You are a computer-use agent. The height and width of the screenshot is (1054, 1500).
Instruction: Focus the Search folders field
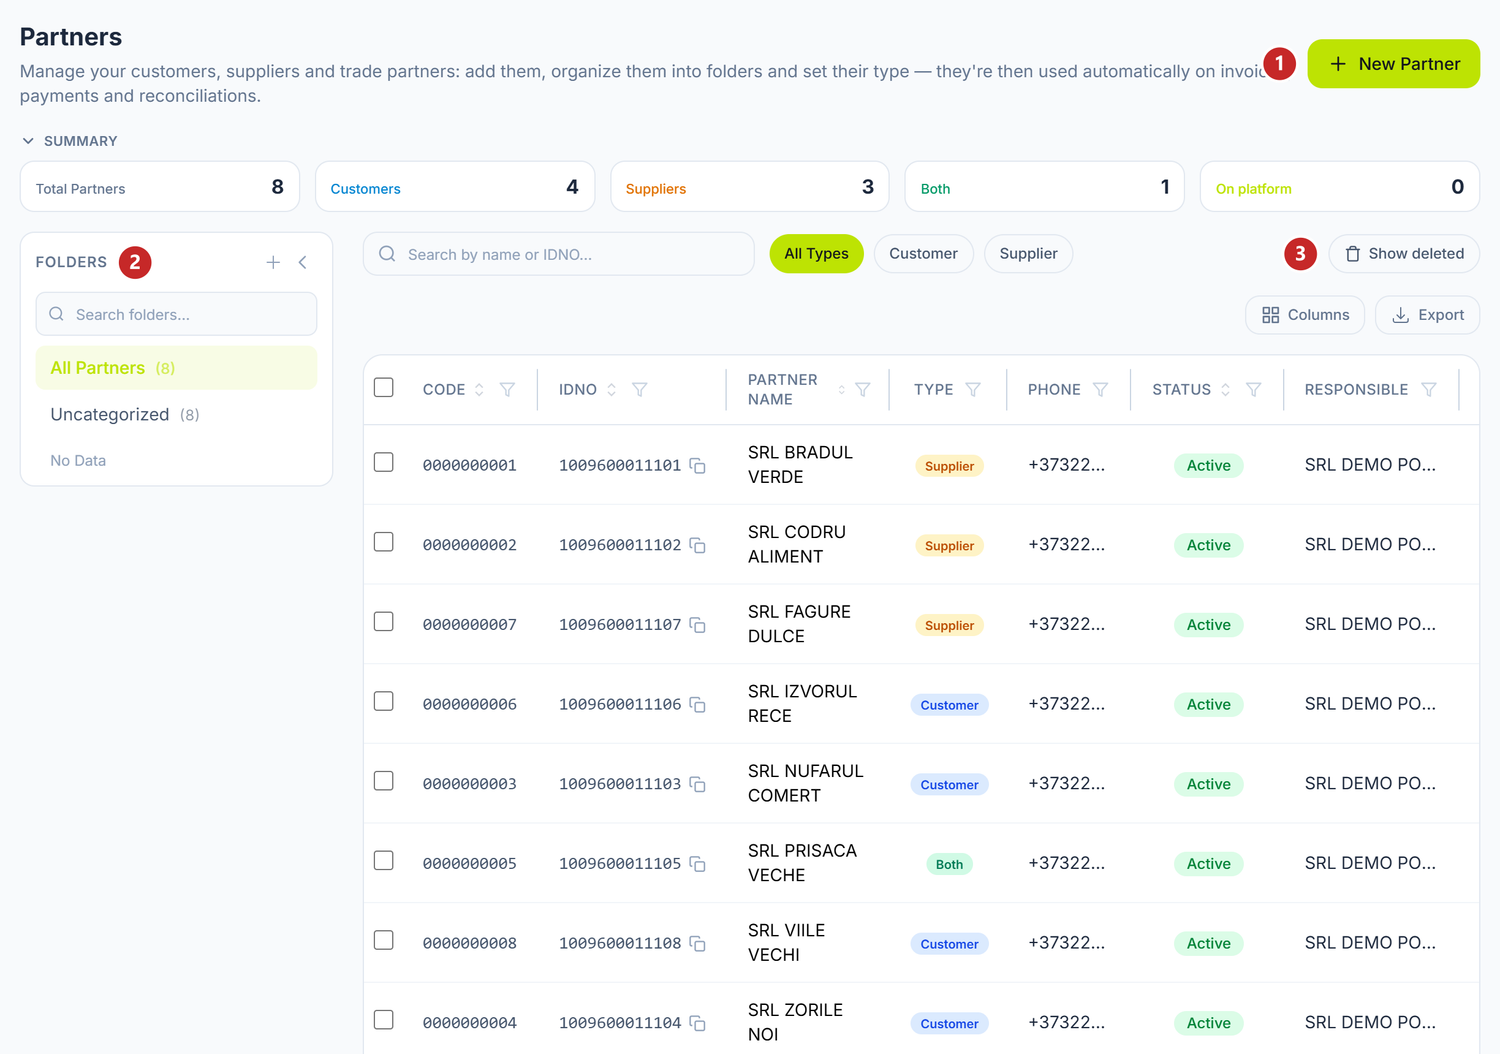click(176, 314)
